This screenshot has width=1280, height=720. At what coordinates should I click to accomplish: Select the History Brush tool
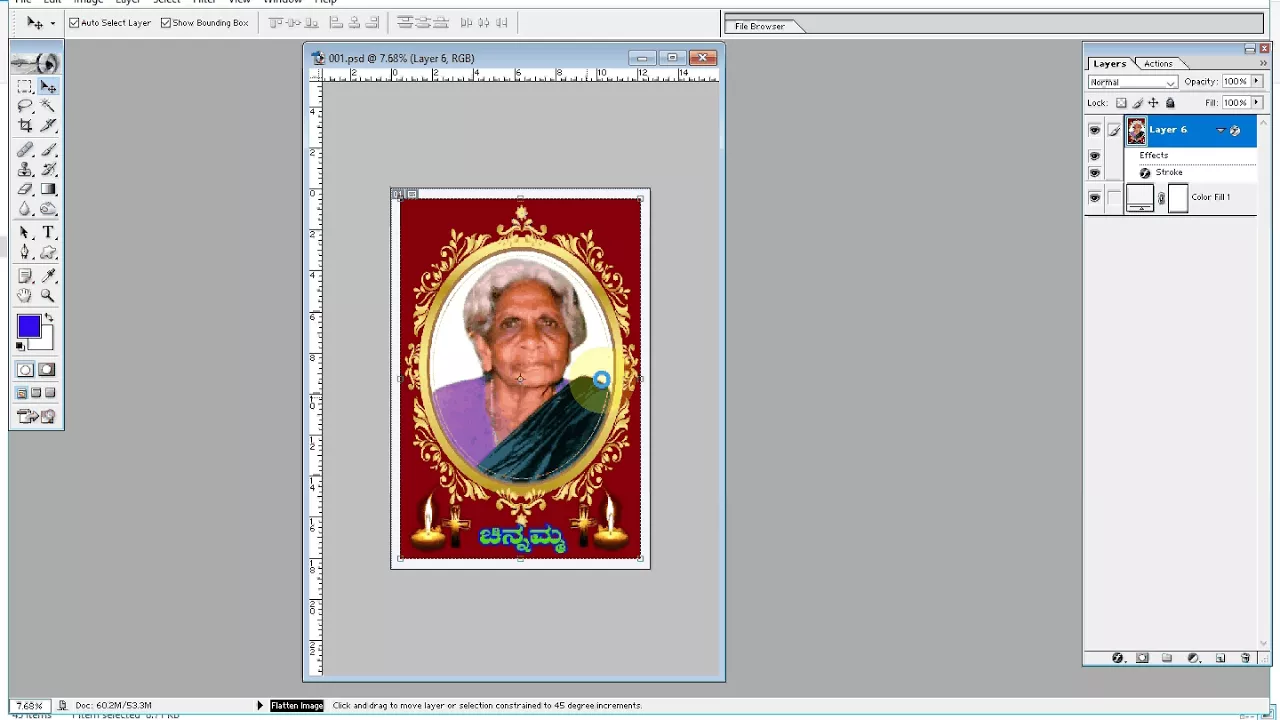coord(48,170)
